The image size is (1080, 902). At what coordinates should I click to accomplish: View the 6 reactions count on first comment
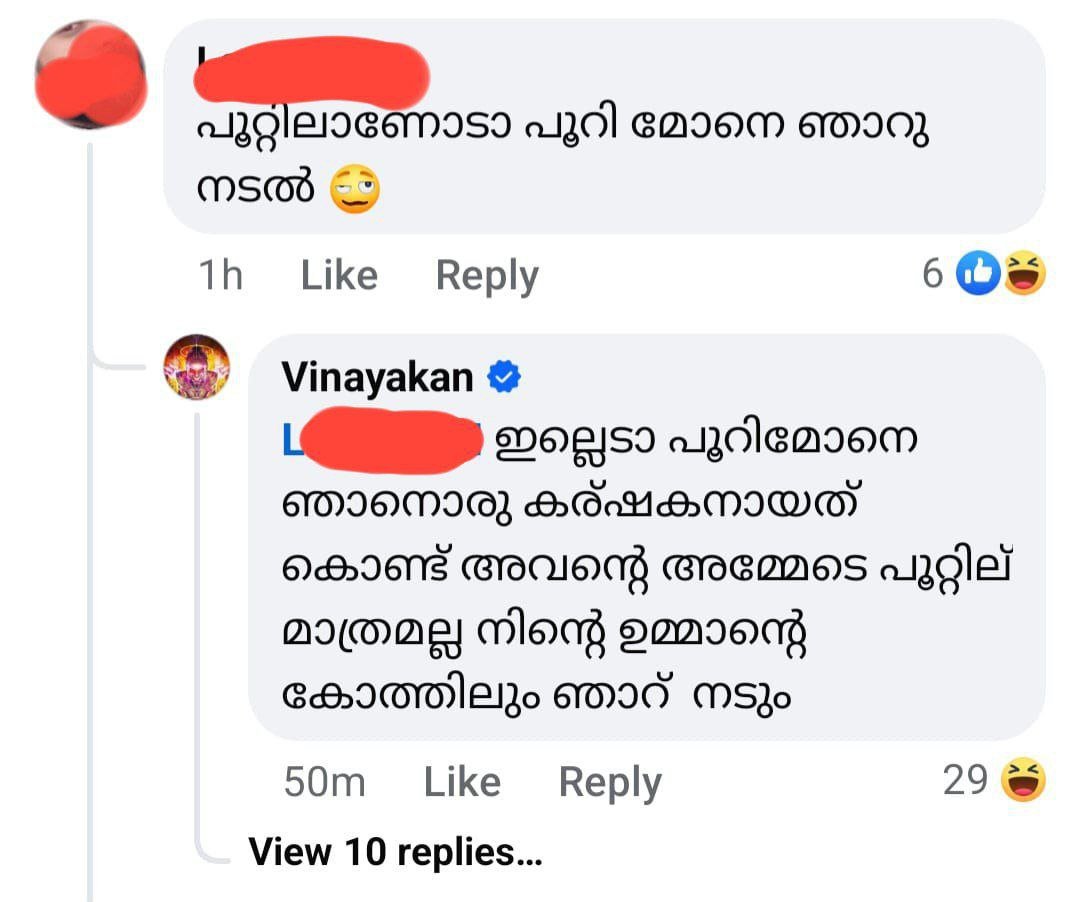(932, 274)
